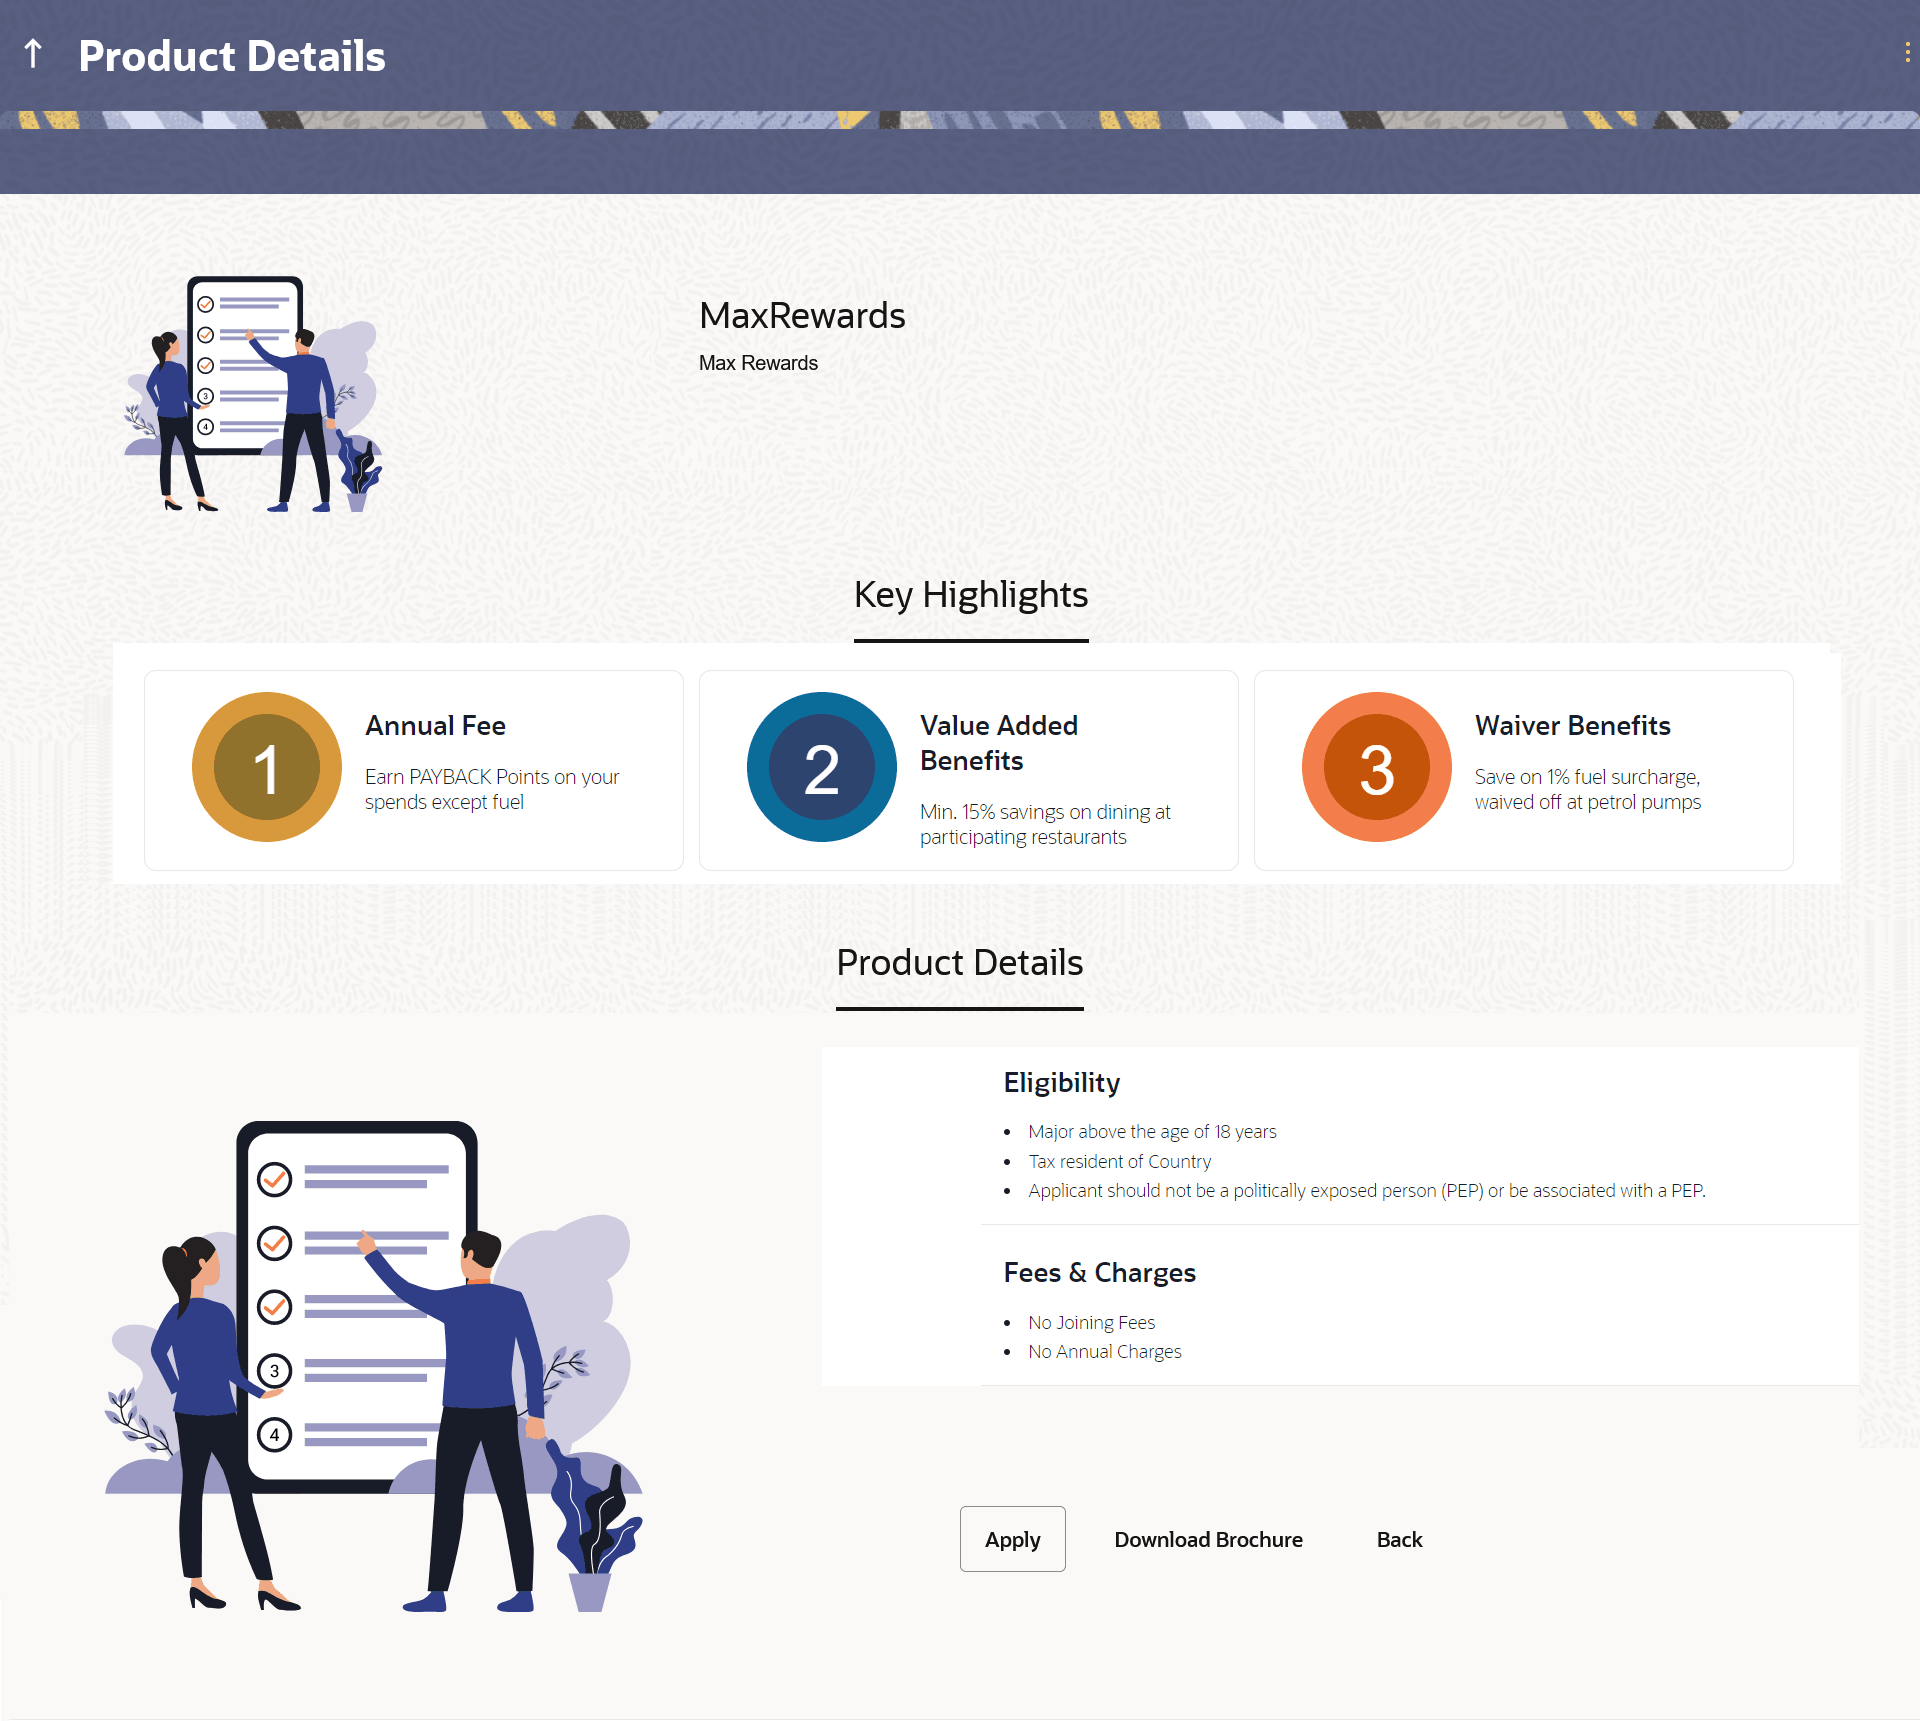1920x1721 pixels.
Task: Click the blue number 2 circle icon
Action: pos(821,768)
